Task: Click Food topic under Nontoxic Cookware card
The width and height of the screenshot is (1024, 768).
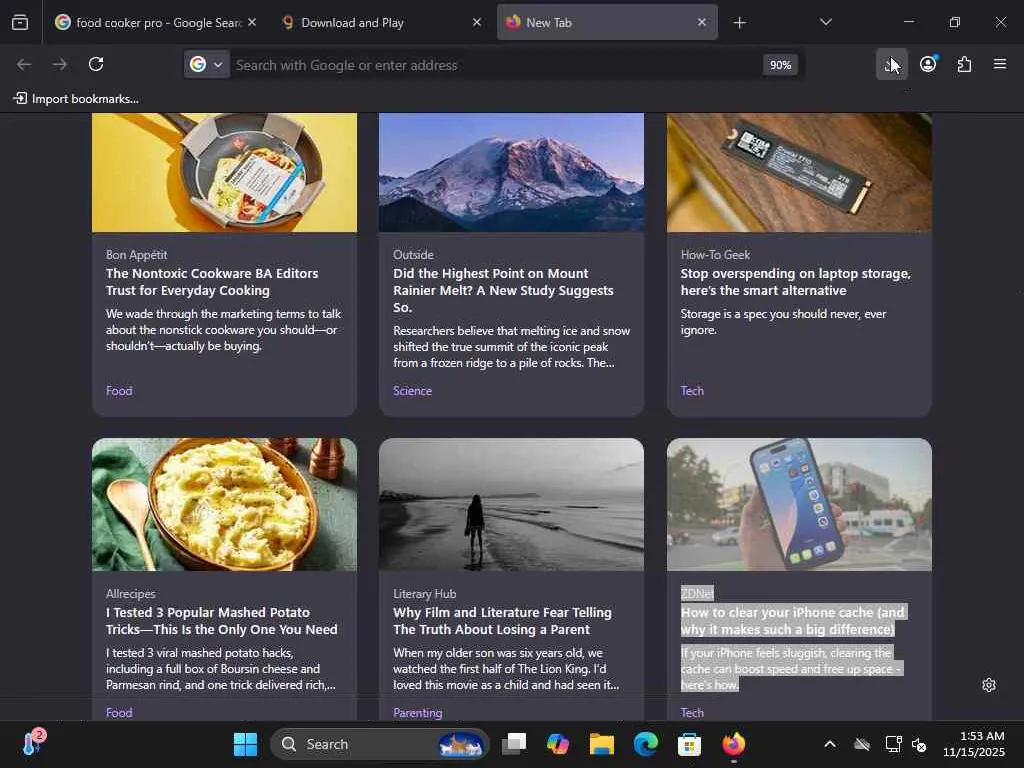Action: 119,391
